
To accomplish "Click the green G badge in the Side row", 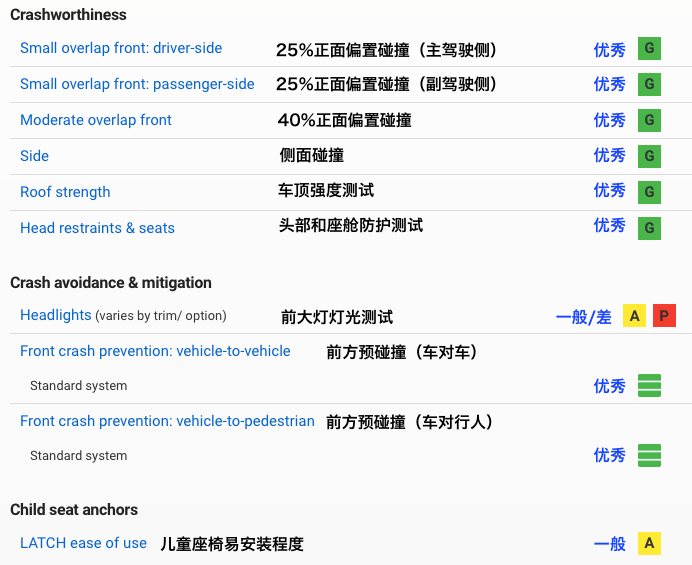I will click(649, 156).
